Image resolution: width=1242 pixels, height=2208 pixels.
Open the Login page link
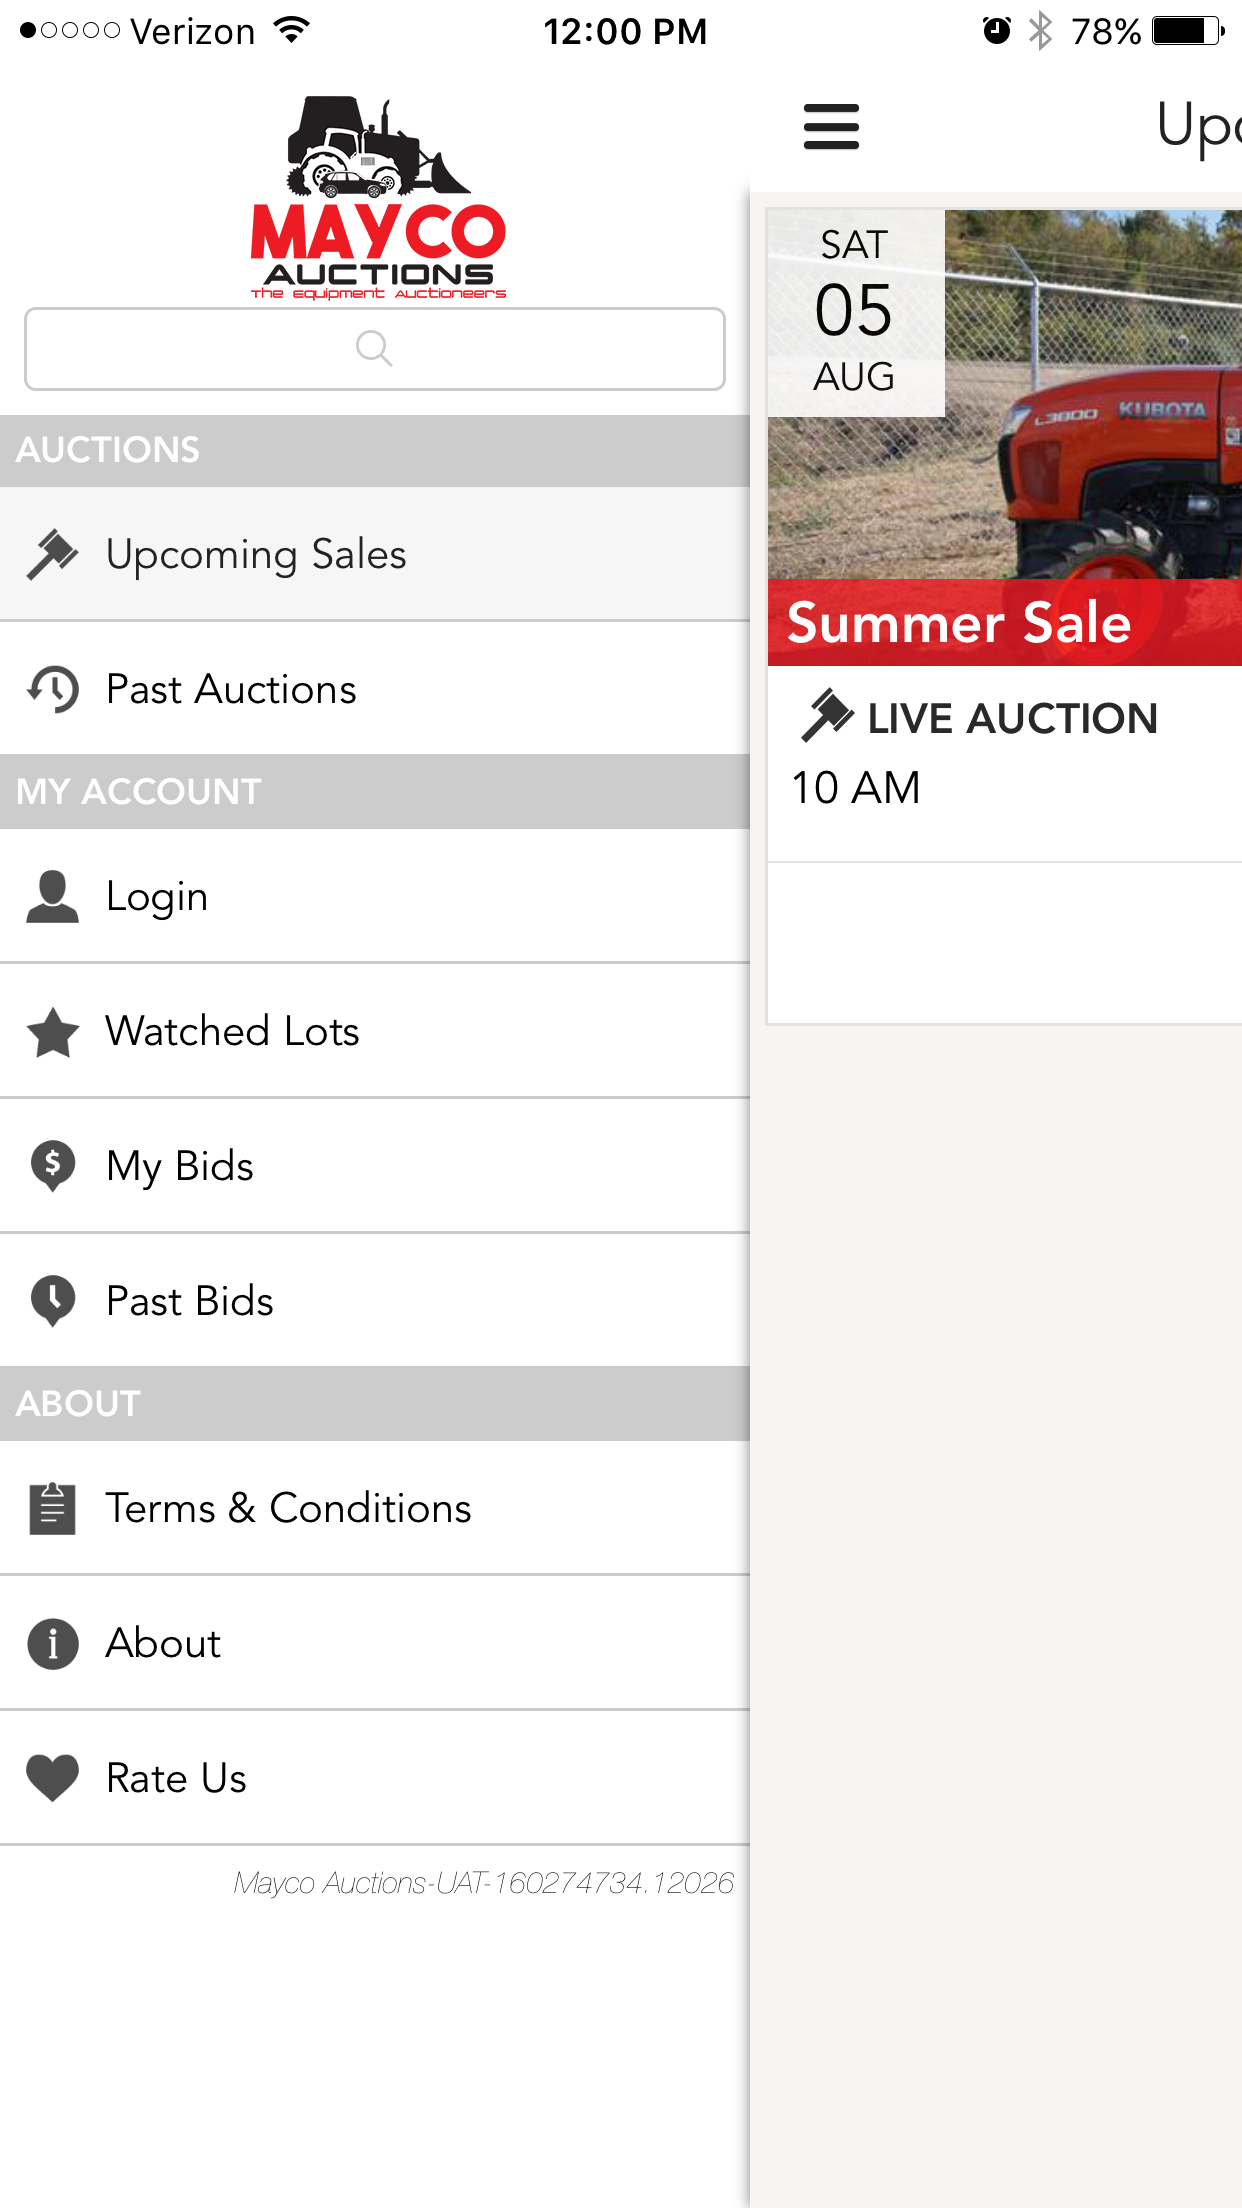pos(157,896)
